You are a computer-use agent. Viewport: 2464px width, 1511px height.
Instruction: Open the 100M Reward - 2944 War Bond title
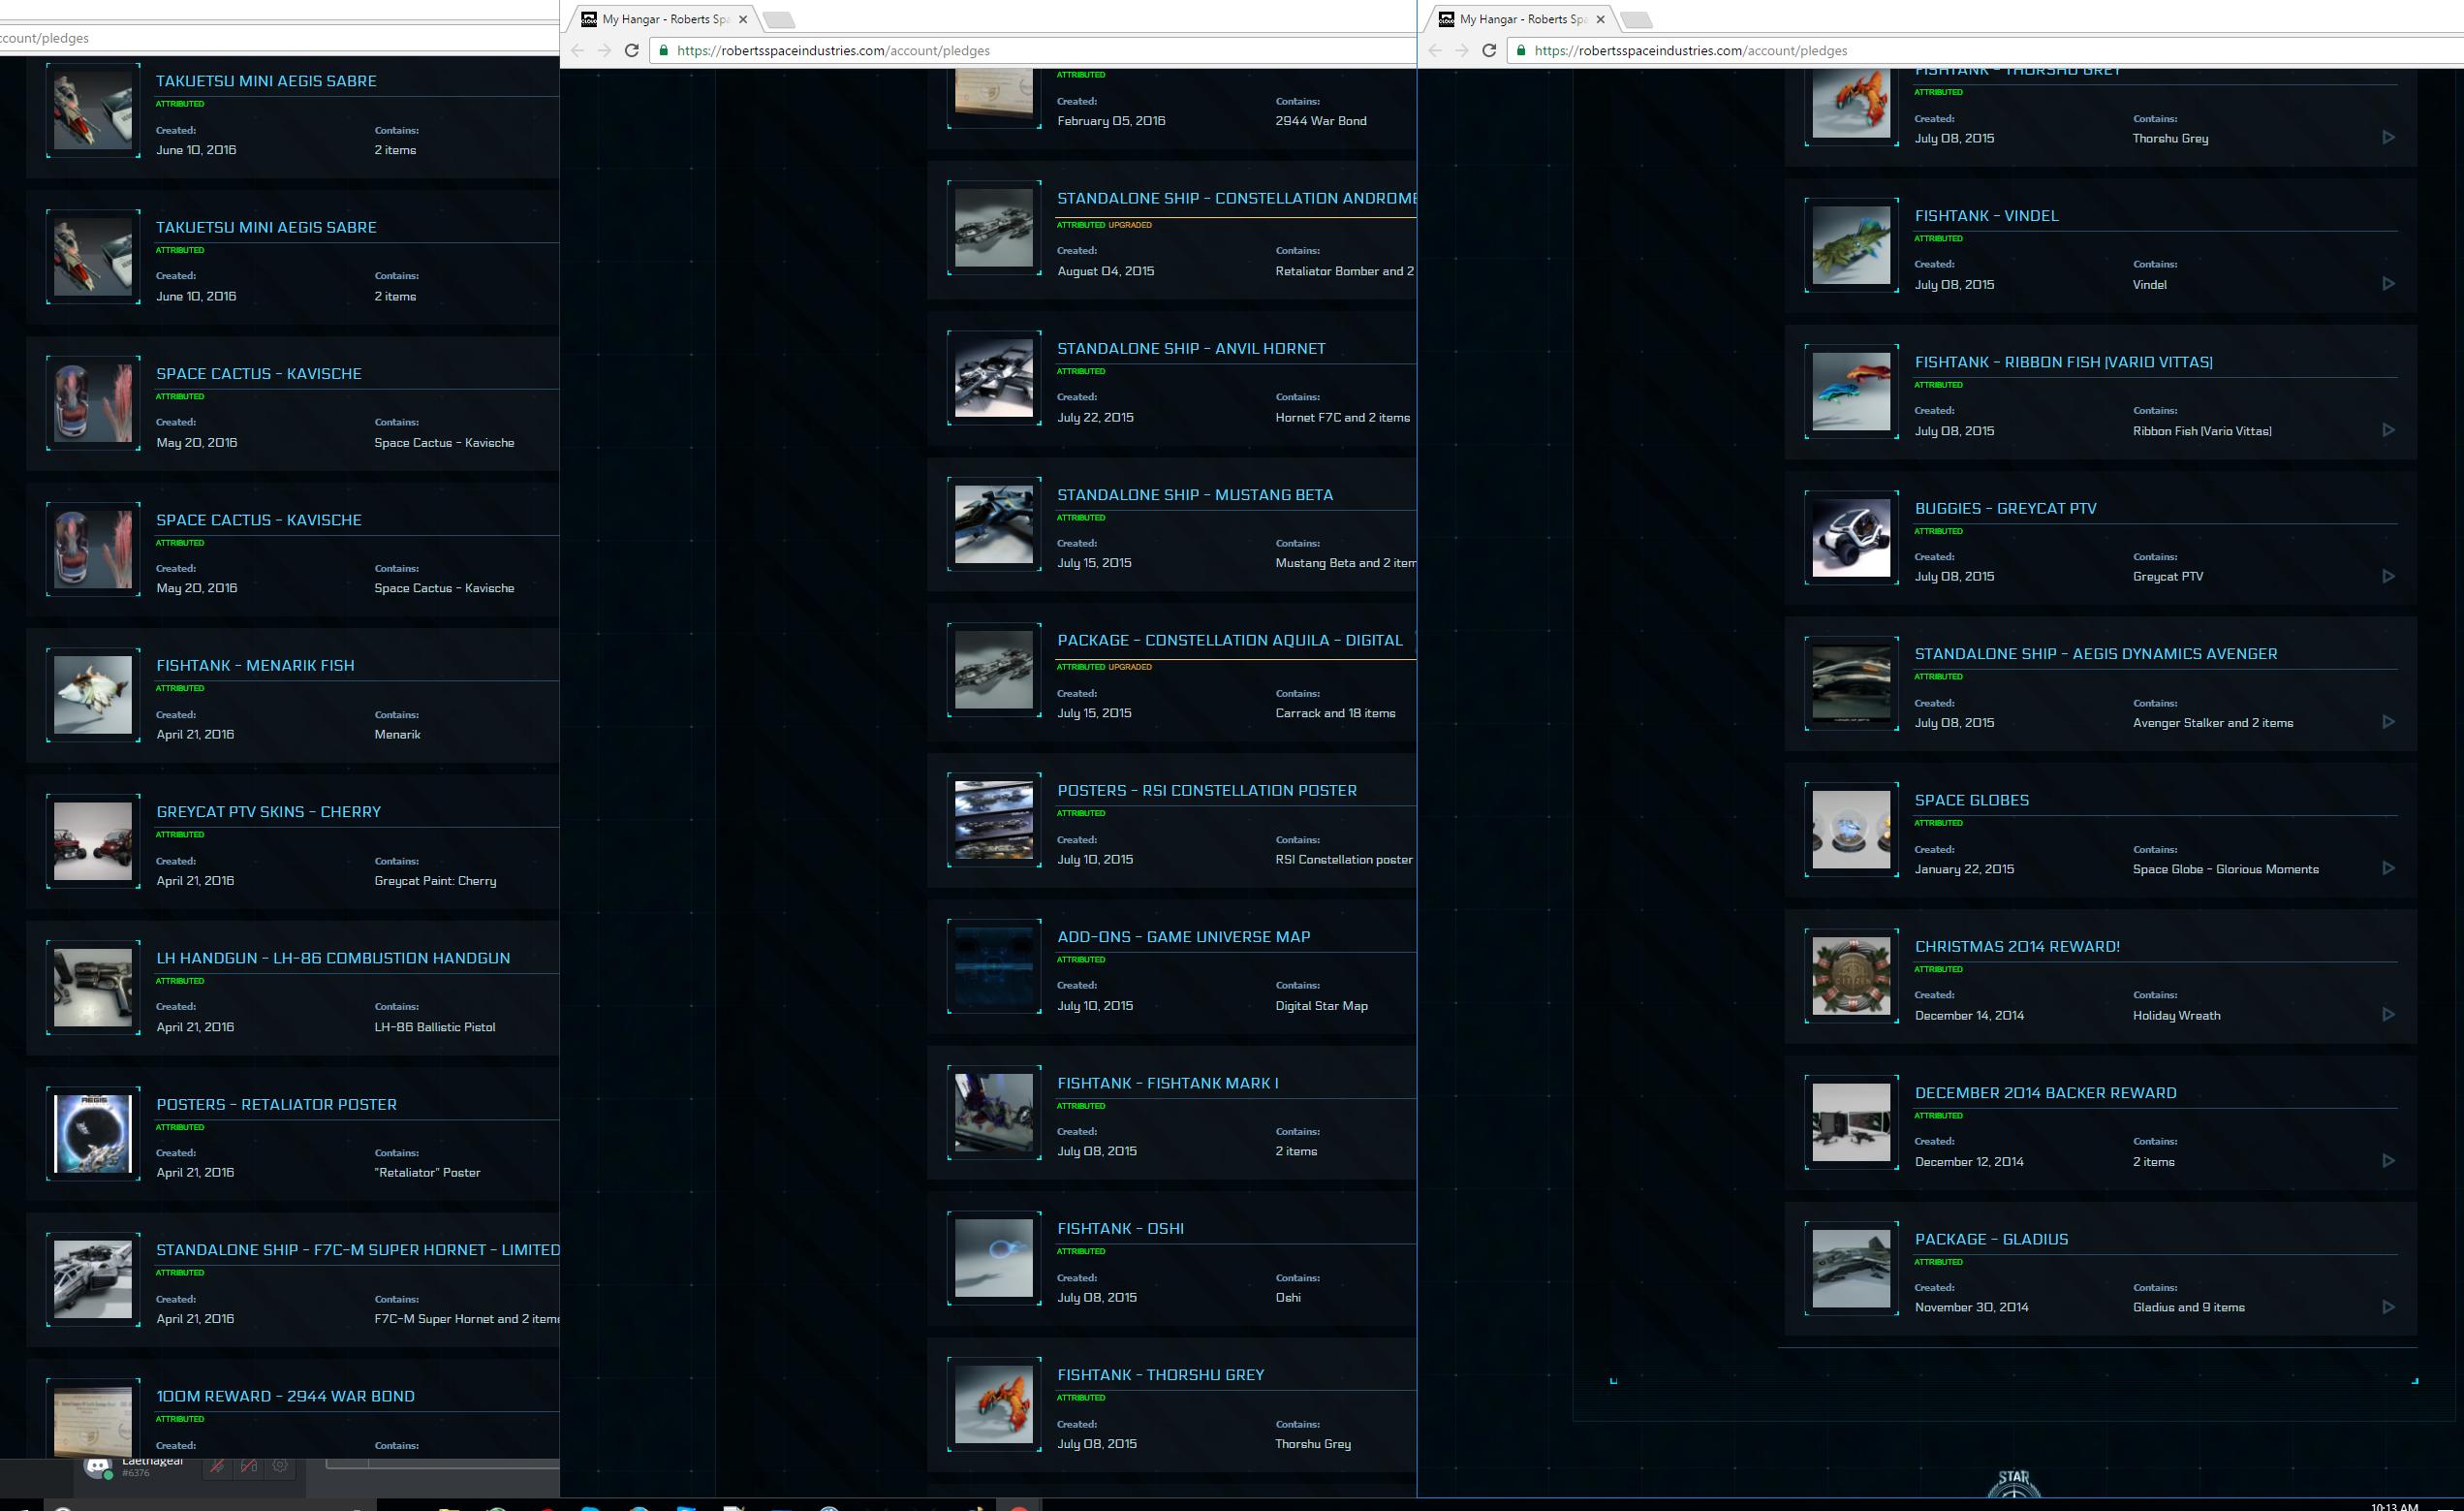(x=285, y=1397)
